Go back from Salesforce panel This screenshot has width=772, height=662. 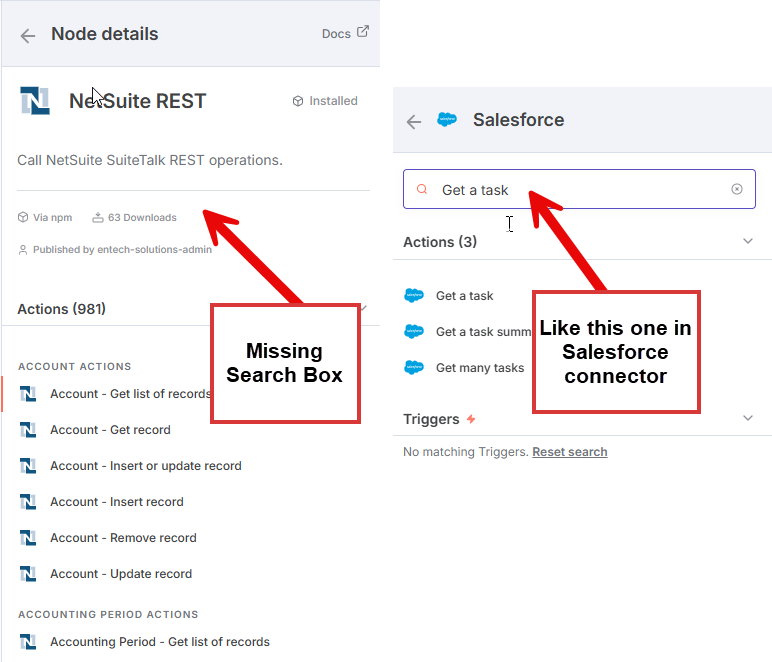pos(414,122)
